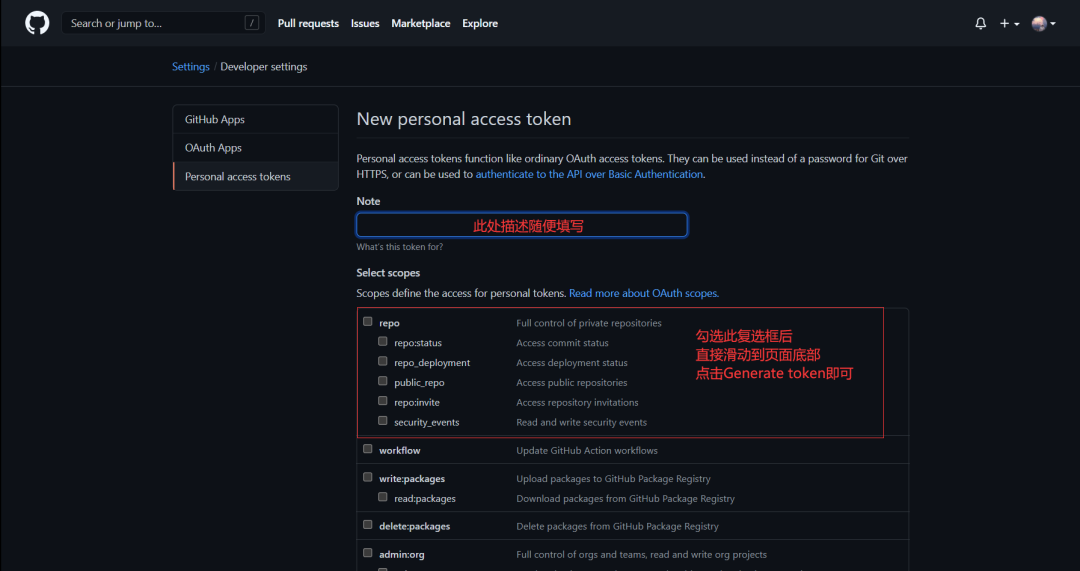Click the Access public repositories description
The image size is (1080, 571).
tap(572, 383)
